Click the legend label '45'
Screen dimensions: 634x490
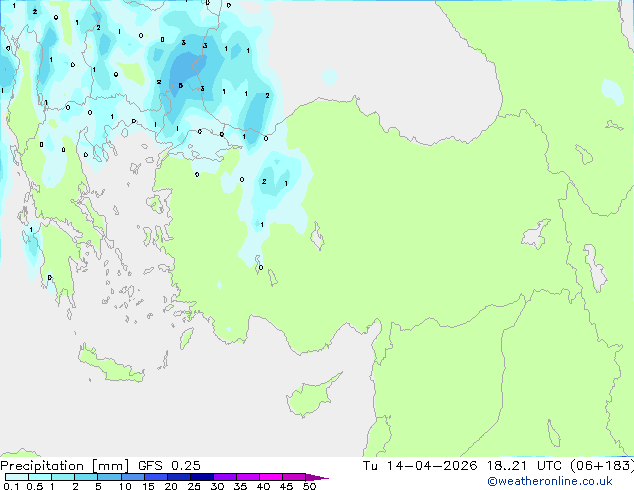(286, 486)
